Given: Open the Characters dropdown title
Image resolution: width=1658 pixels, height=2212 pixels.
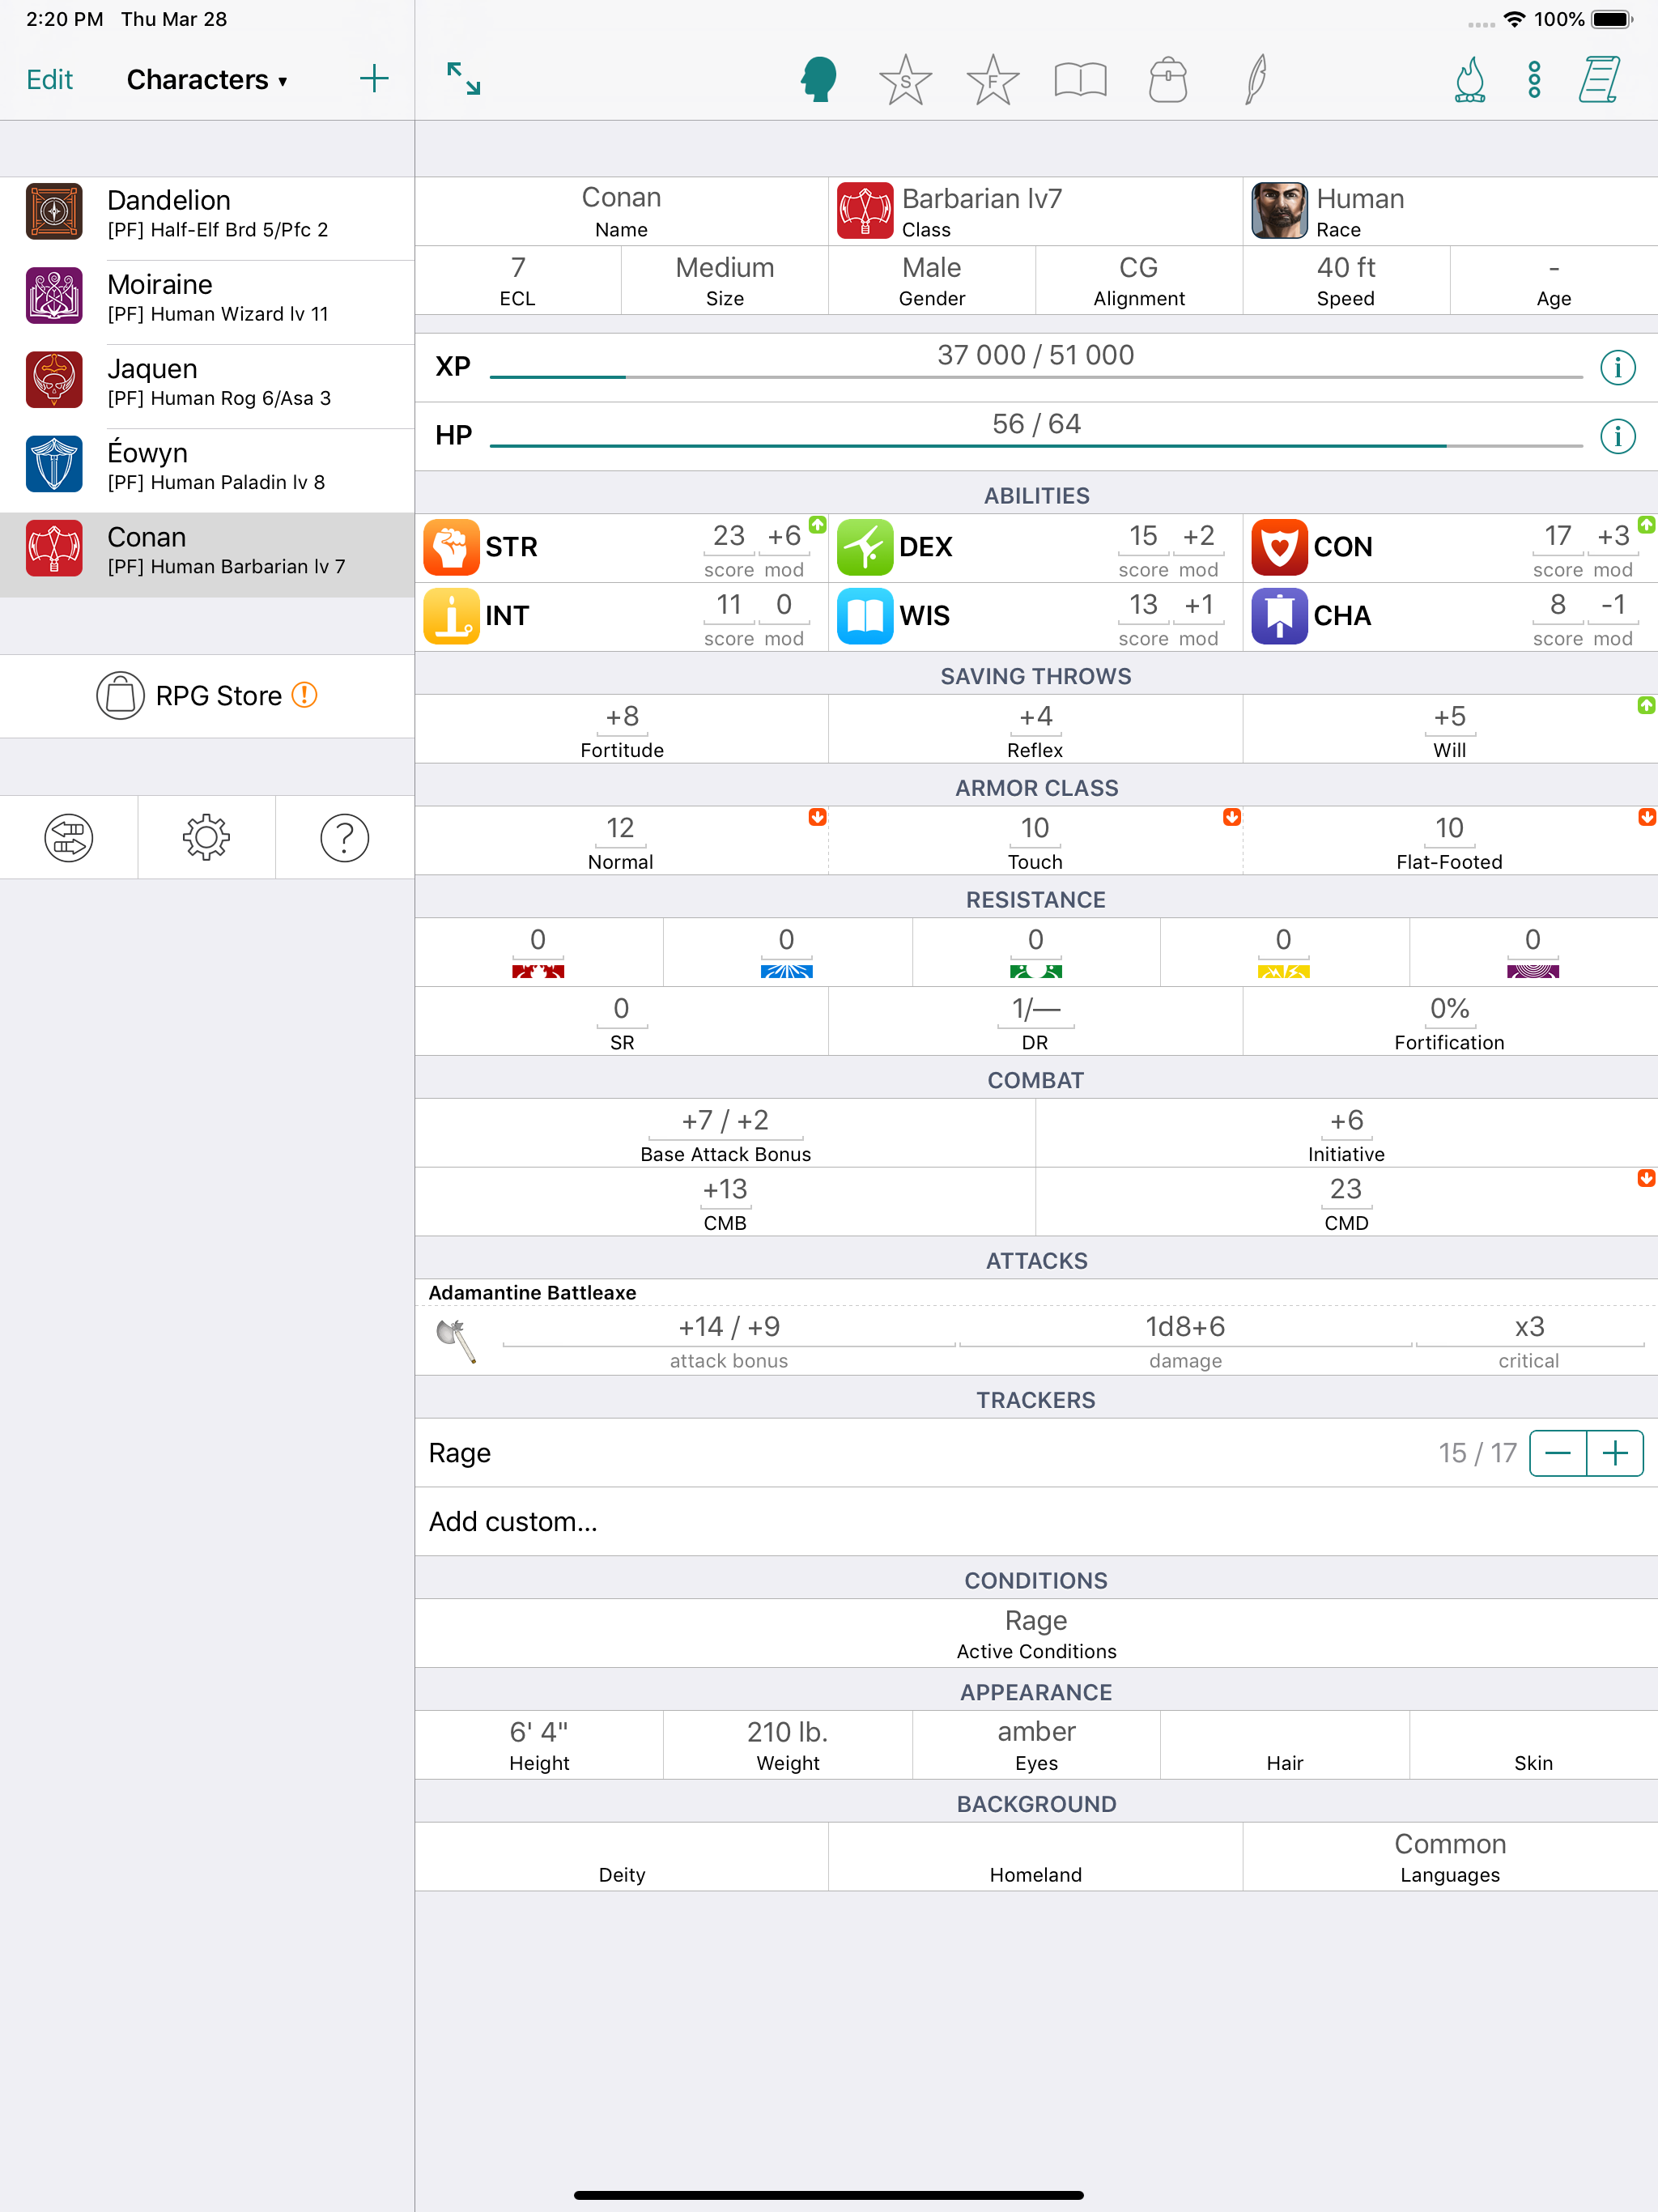Looking at the screenshot, I should click(207, 79).
